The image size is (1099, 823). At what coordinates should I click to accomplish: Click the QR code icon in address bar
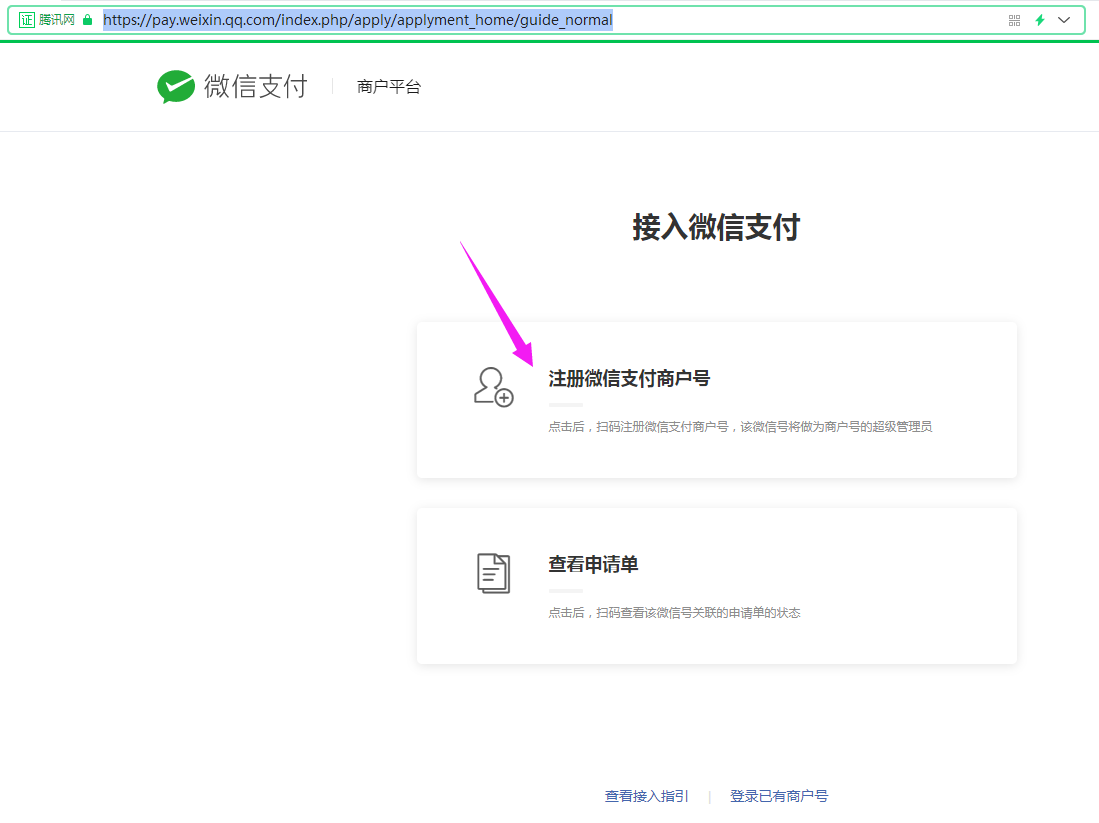pyautogui.click(x=1014, y=20)
